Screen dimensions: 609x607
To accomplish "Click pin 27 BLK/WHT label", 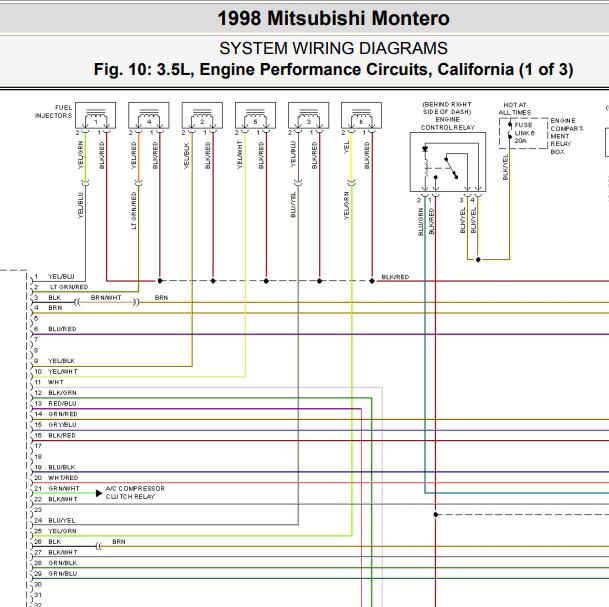I will [x=63, y=552].
